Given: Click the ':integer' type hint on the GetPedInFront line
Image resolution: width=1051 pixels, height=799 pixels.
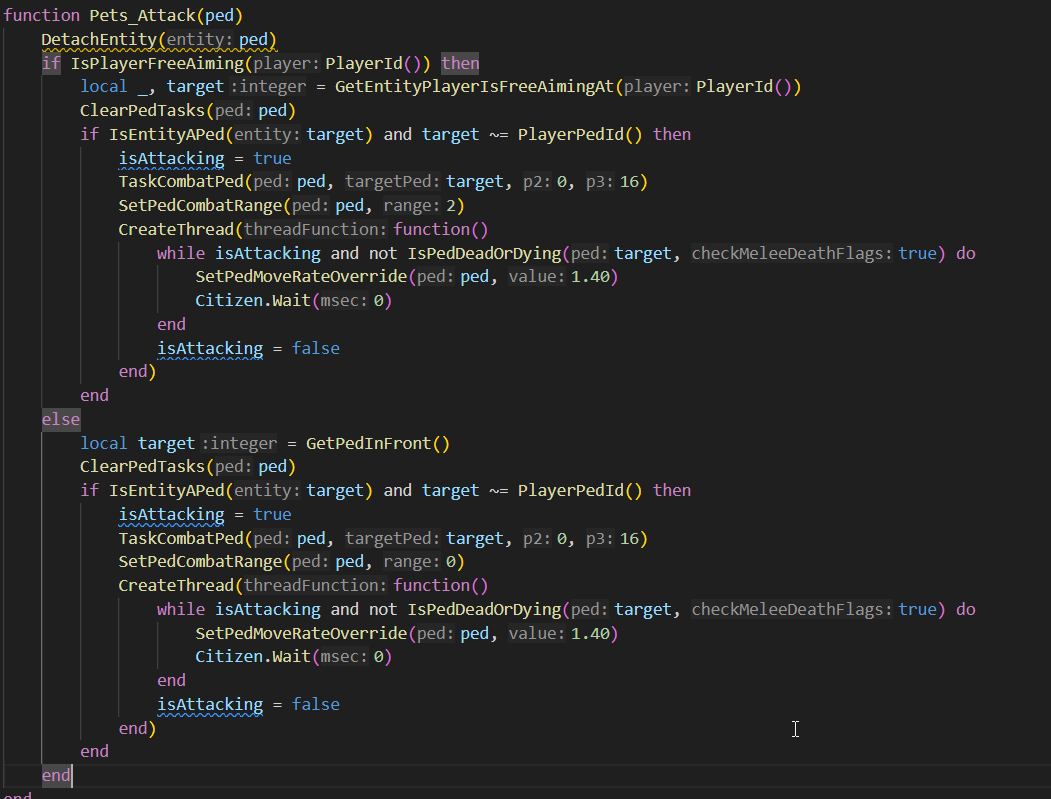Looking at the screenshot, I should pos(238,443).
